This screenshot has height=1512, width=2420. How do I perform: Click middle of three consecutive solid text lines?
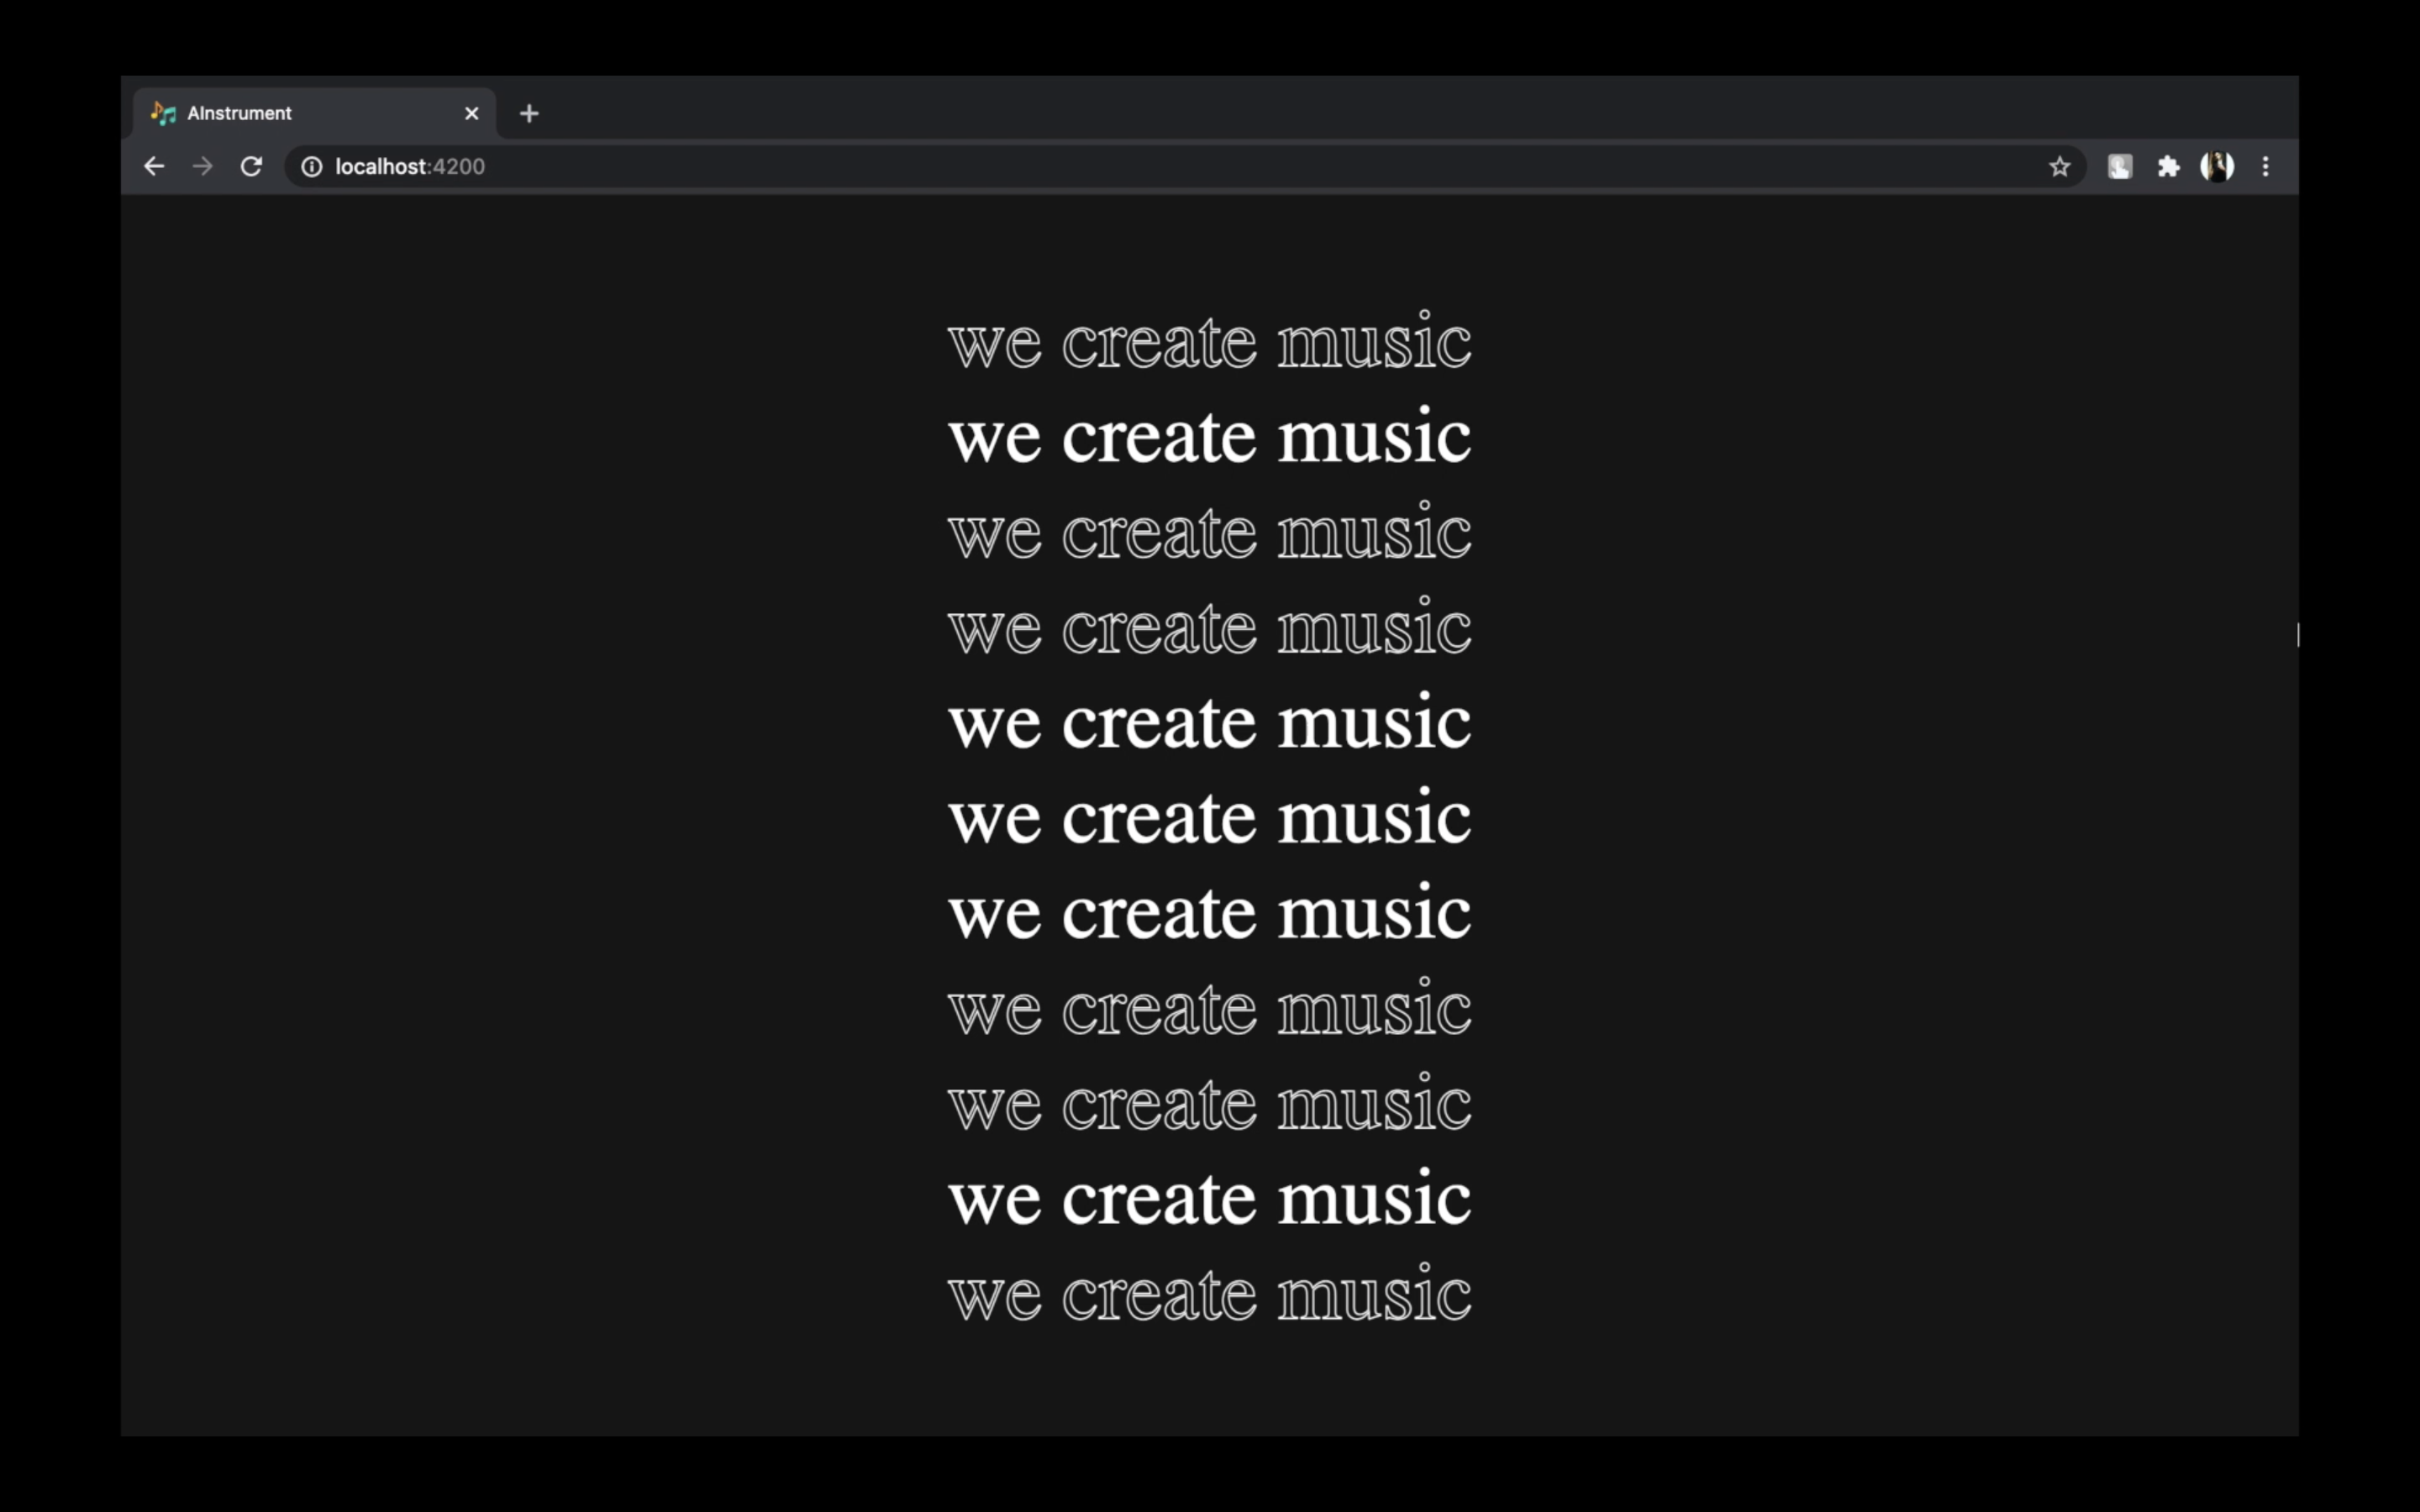[x=1209, y=819]
